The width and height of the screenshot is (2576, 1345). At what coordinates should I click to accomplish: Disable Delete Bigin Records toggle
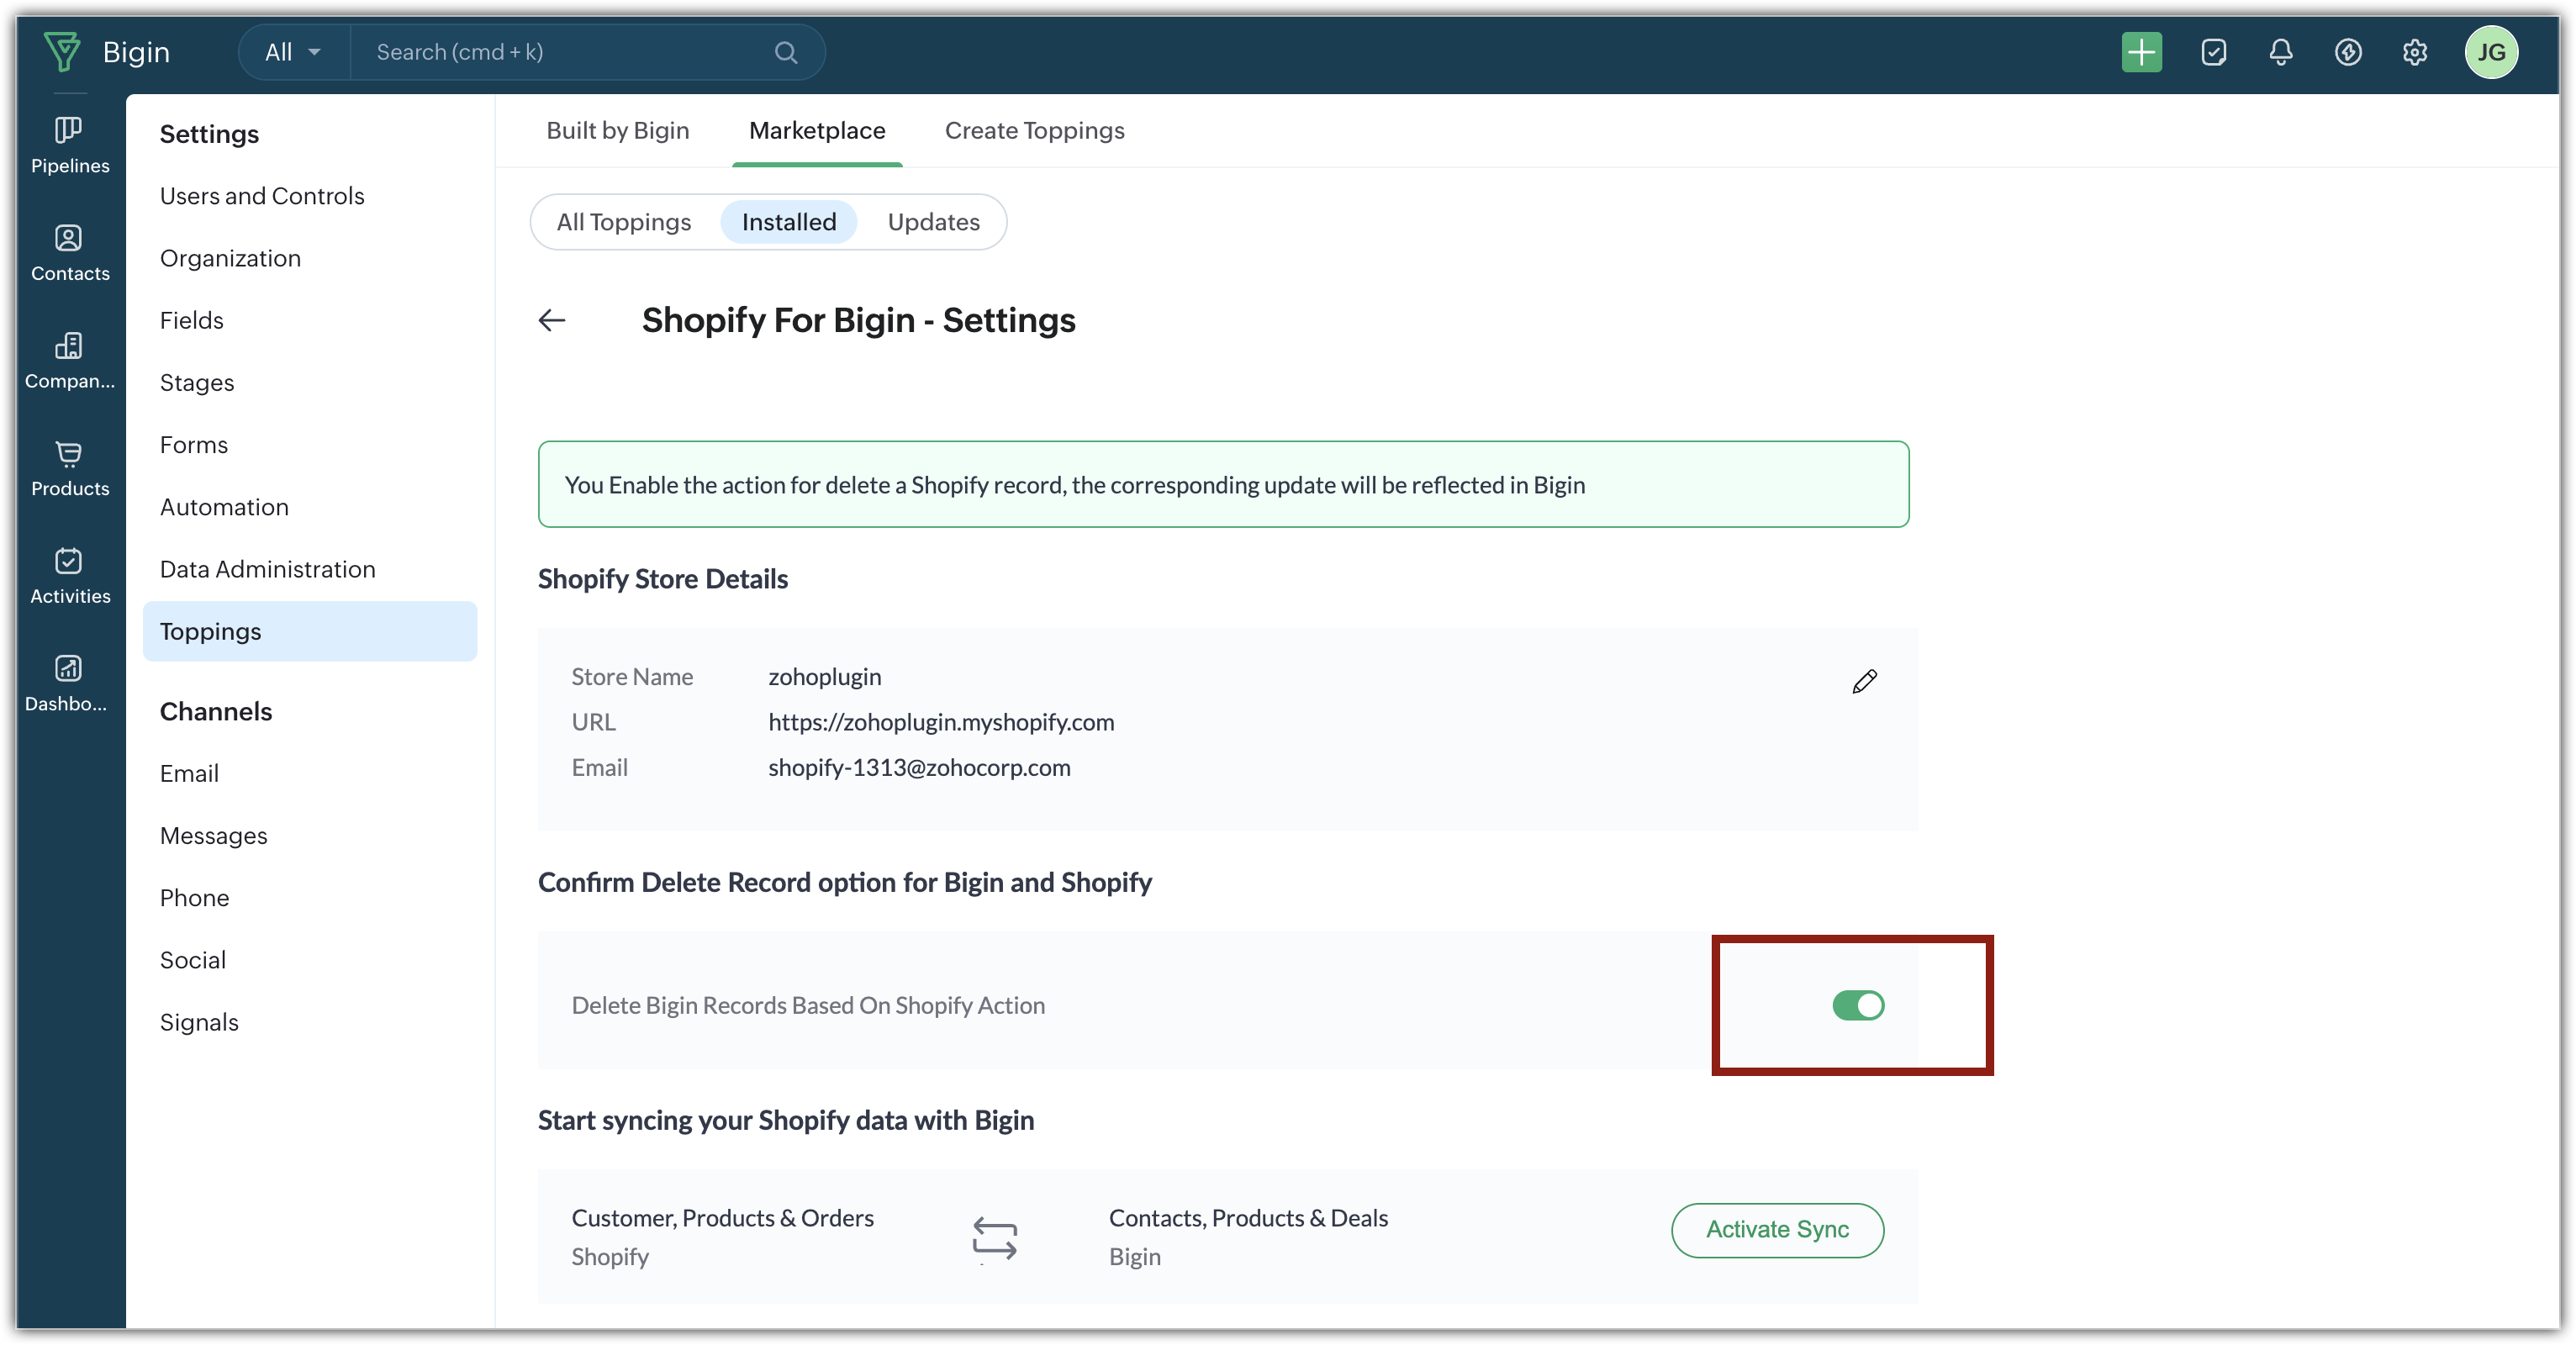[1858, 1005]
